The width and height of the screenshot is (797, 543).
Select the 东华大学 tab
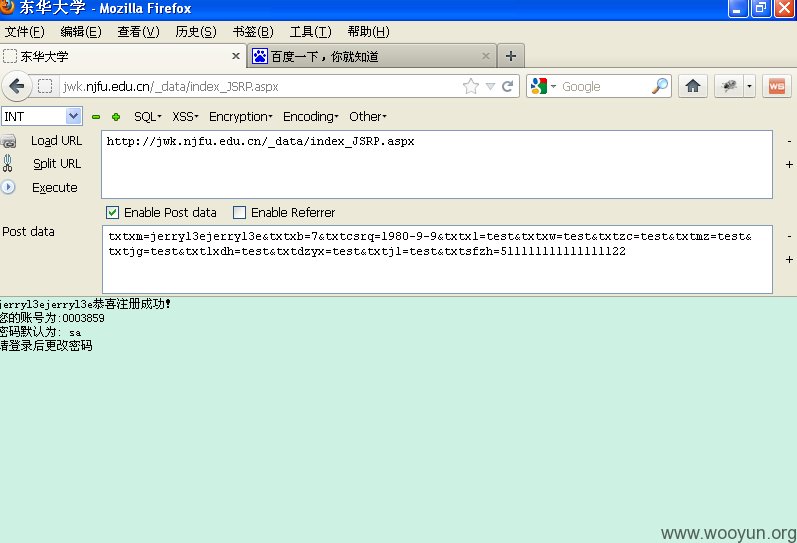[x=124, y=56]
